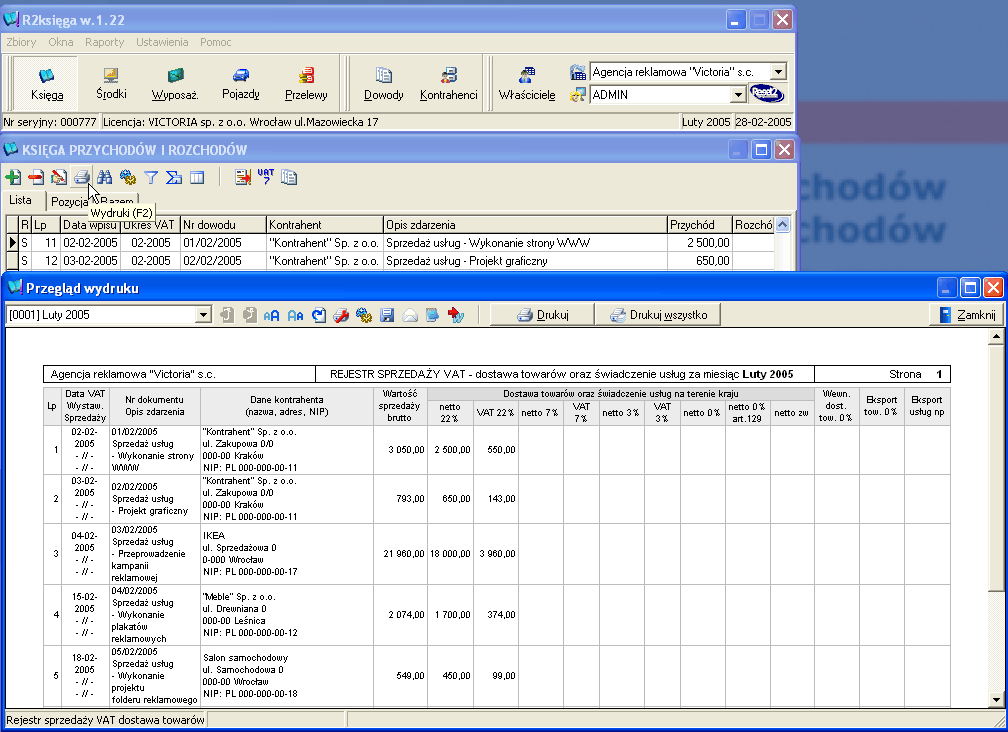The height and width of the screenshot is (732, 1008).
Task: Click the Przychód column header
Action: point(700,225)
